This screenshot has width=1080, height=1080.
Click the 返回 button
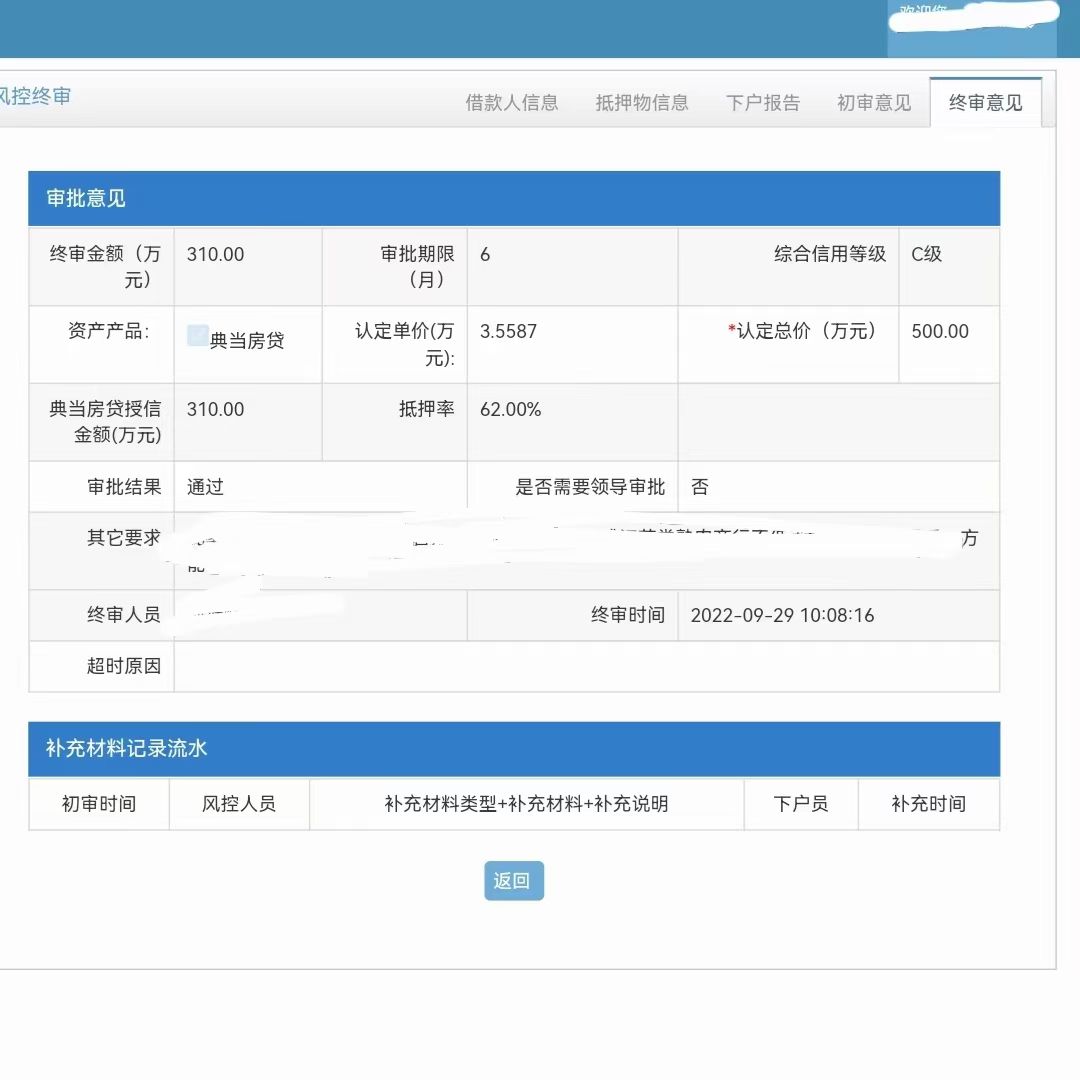pos(514,880)
